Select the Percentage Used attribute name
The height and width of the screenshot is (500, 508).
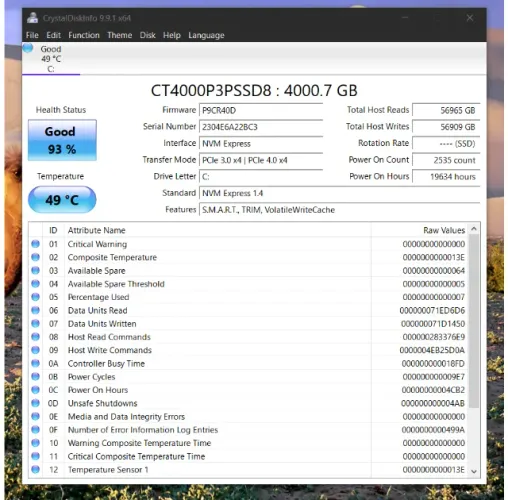tap(98, 297)
